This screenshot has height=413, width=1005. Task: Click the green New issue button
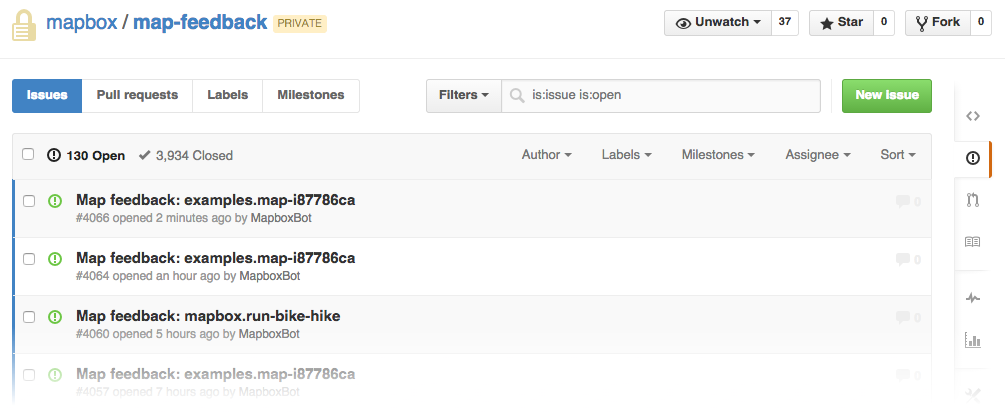coord(886,96)
